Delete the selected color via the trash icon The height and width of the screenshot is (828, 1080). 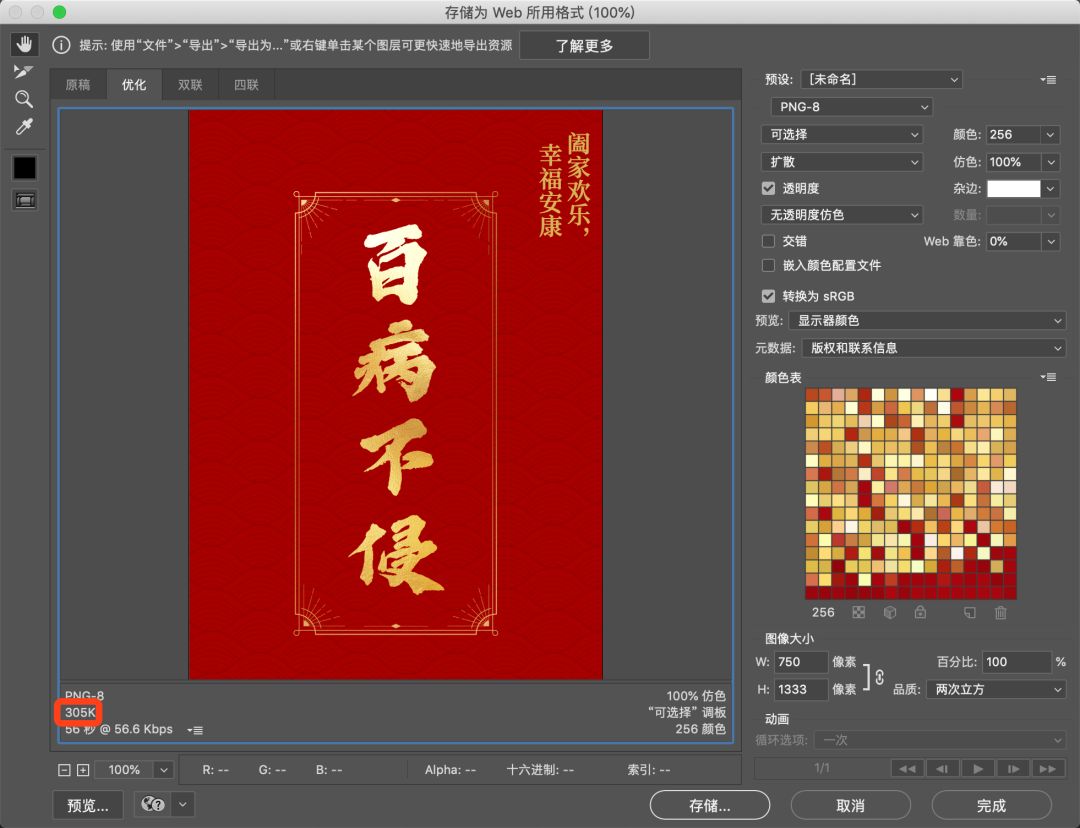[1000, 613]
